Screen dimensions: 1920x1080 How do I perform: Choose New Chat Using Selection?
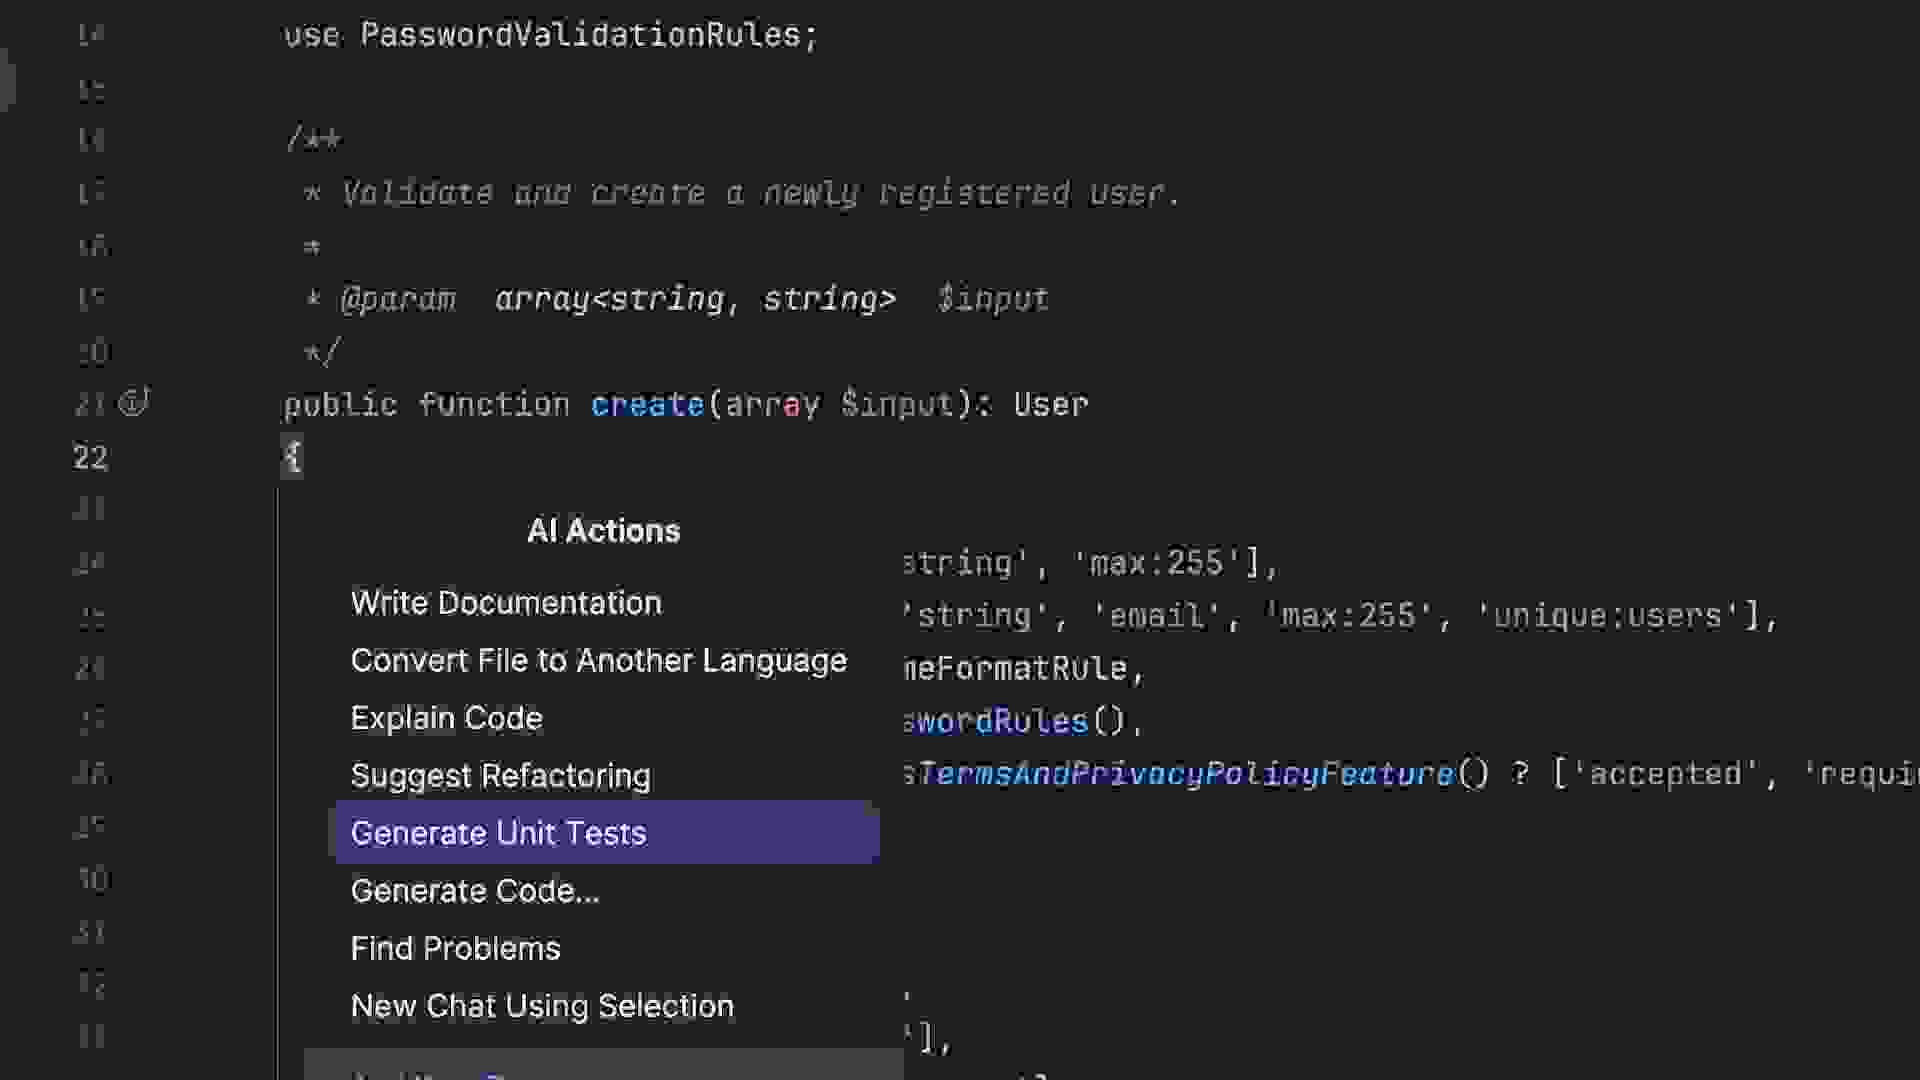click(x=542, y=1006)
